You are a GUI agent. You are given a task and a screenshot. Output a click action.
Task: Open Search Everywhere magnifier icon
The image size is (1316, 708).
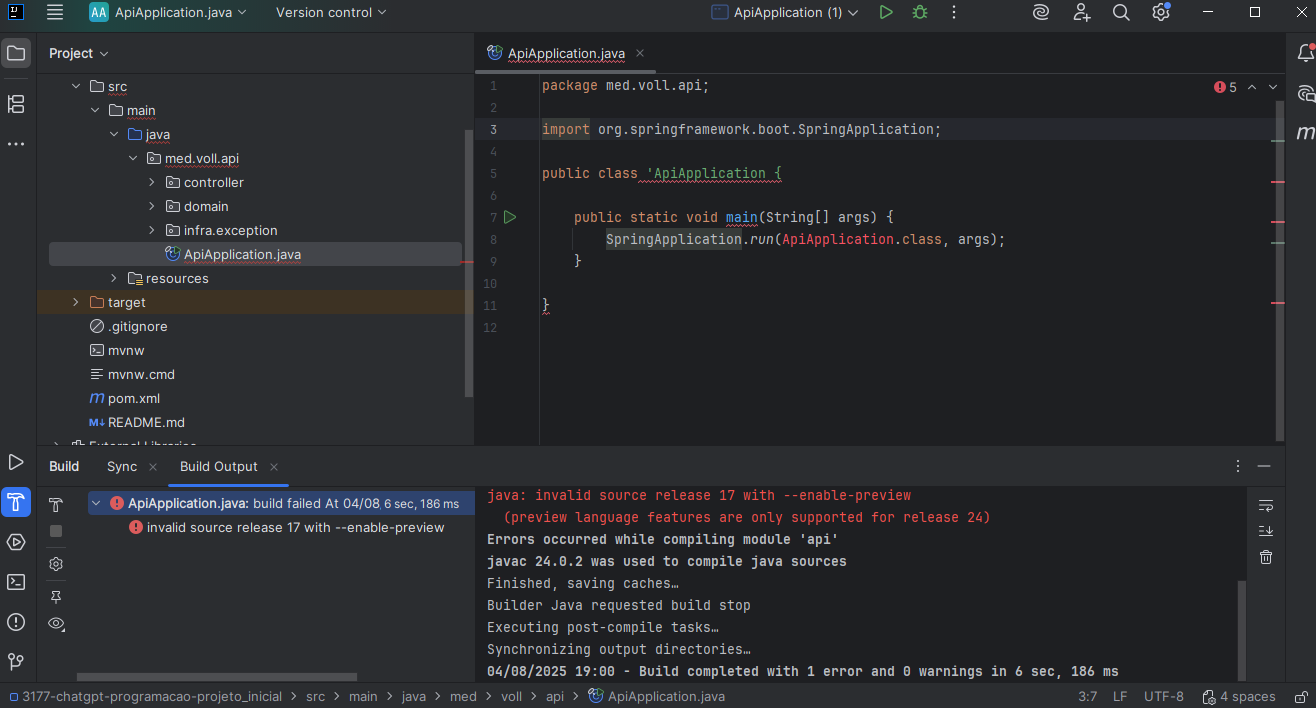(1121, 13)
